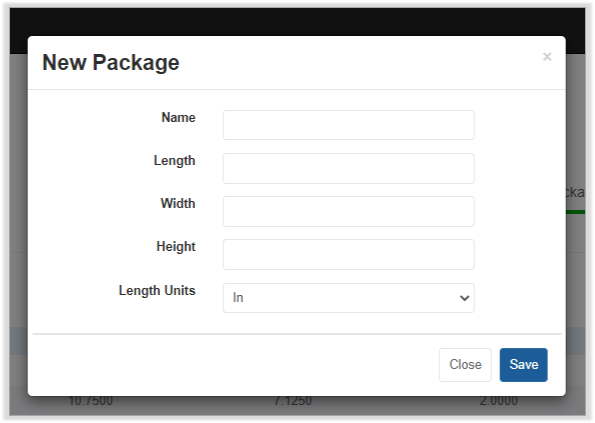Click the Length Units label
This screenshot has width=595, height=423.
(157, 291)
